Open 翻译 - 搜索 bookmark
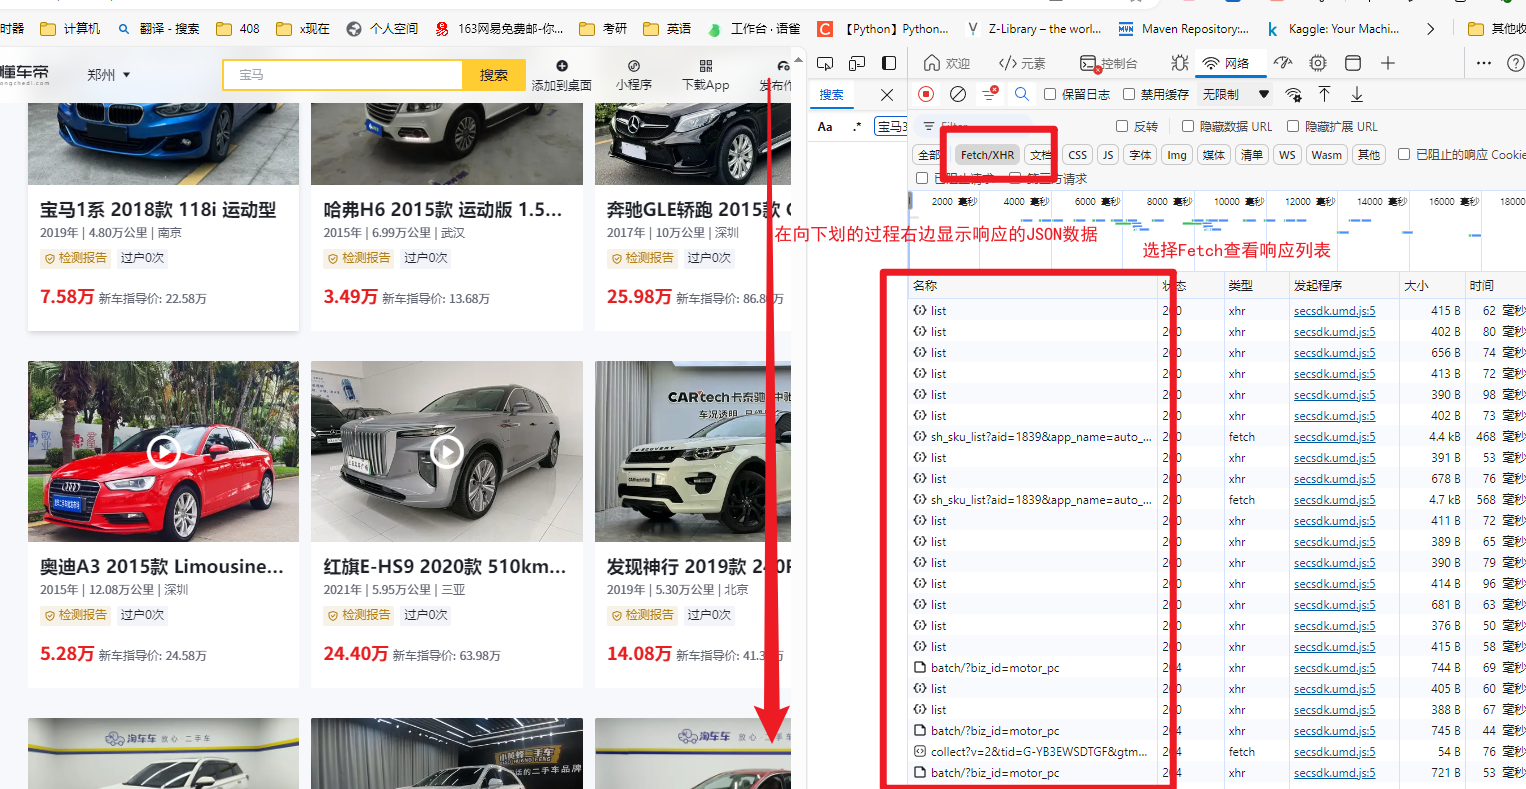Viewport: 1526px width, 789px height. pyautogui.click(x=158, y=29)
